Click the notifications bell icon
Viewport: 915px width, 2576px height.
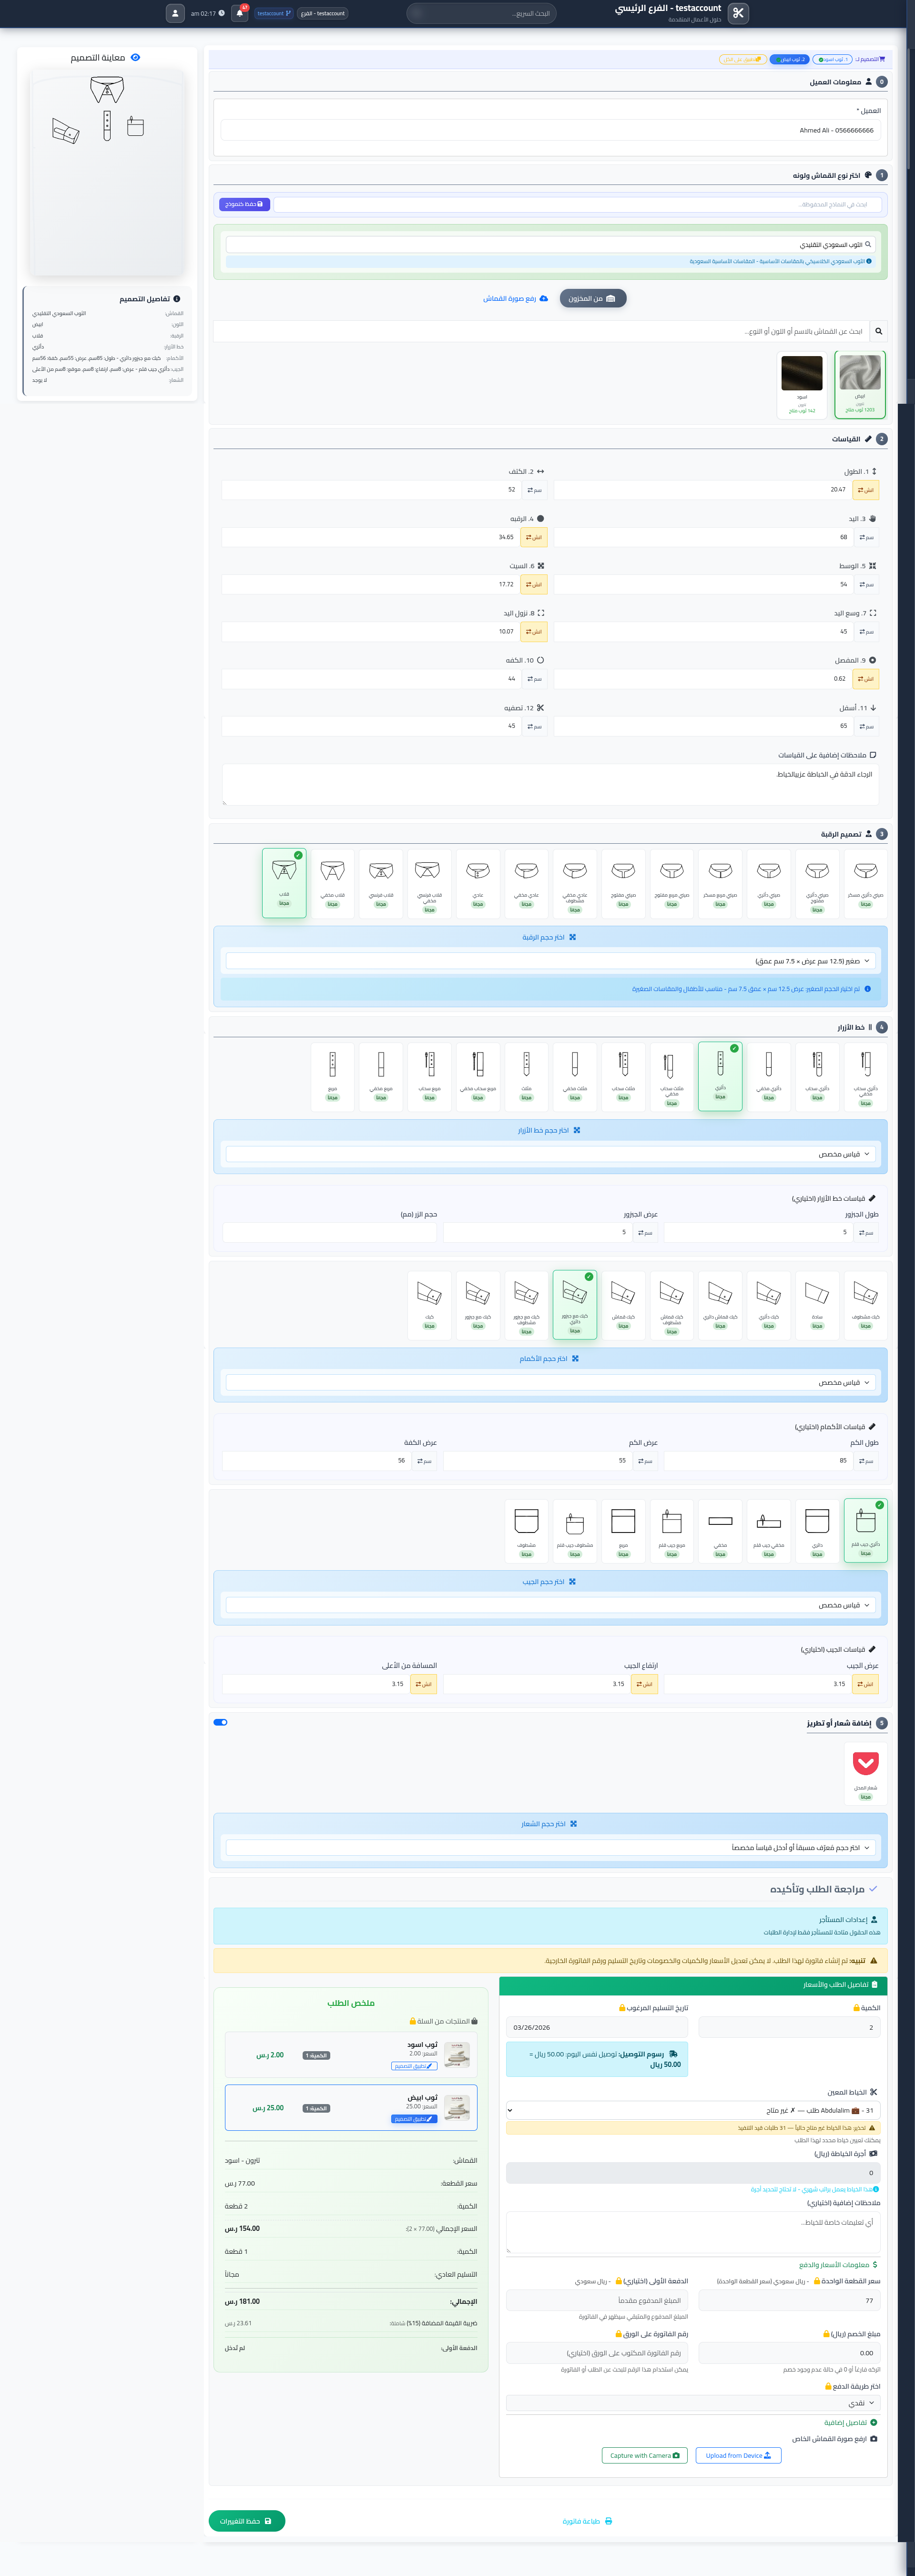pos(239,13)
